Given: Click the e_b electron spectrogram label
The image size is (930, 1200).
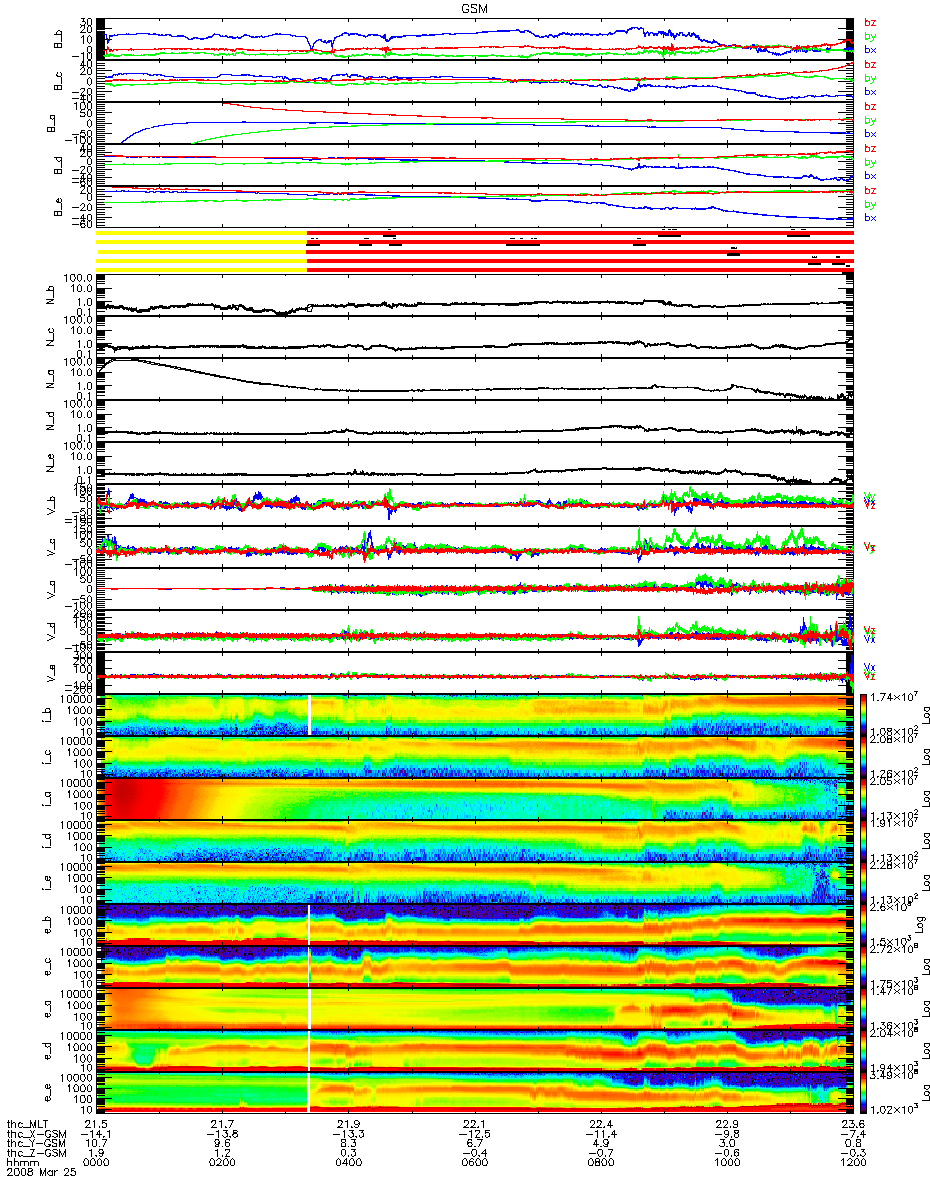Looking at the screenshot, I should click(x=49, y=924).
